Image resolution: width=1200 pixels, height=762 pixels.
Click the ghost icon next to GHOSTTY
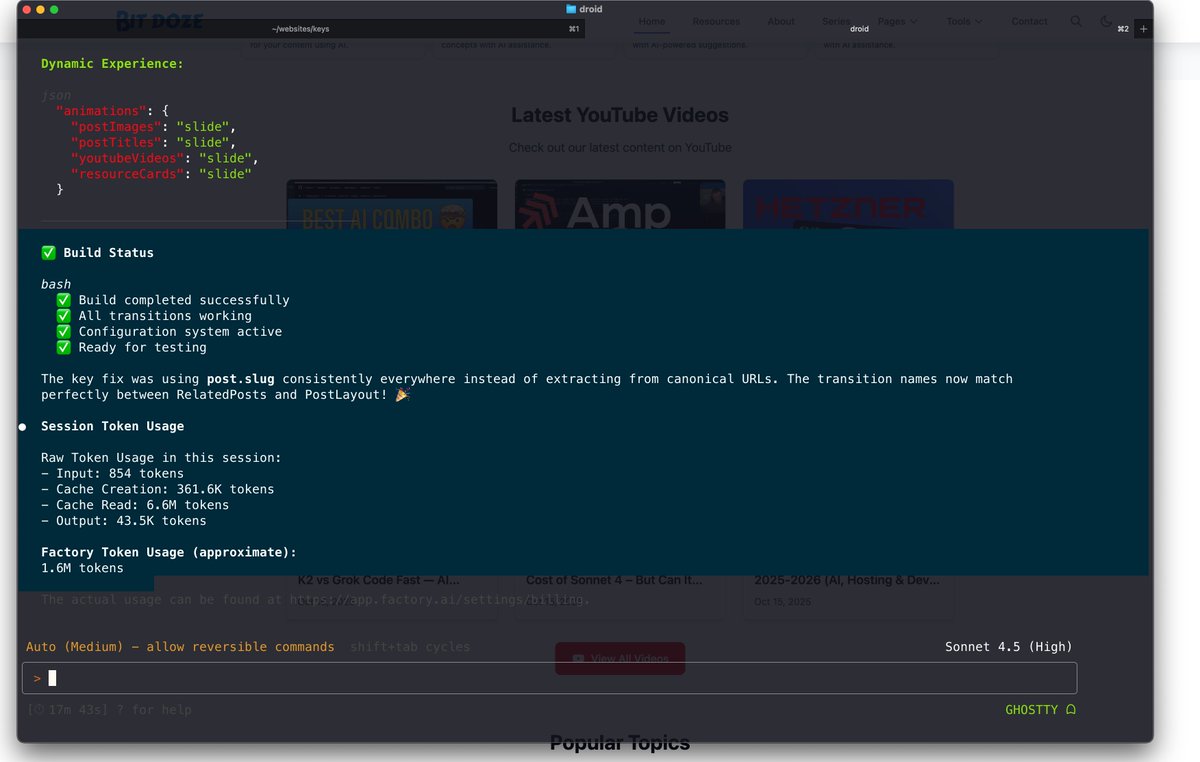1071,710
